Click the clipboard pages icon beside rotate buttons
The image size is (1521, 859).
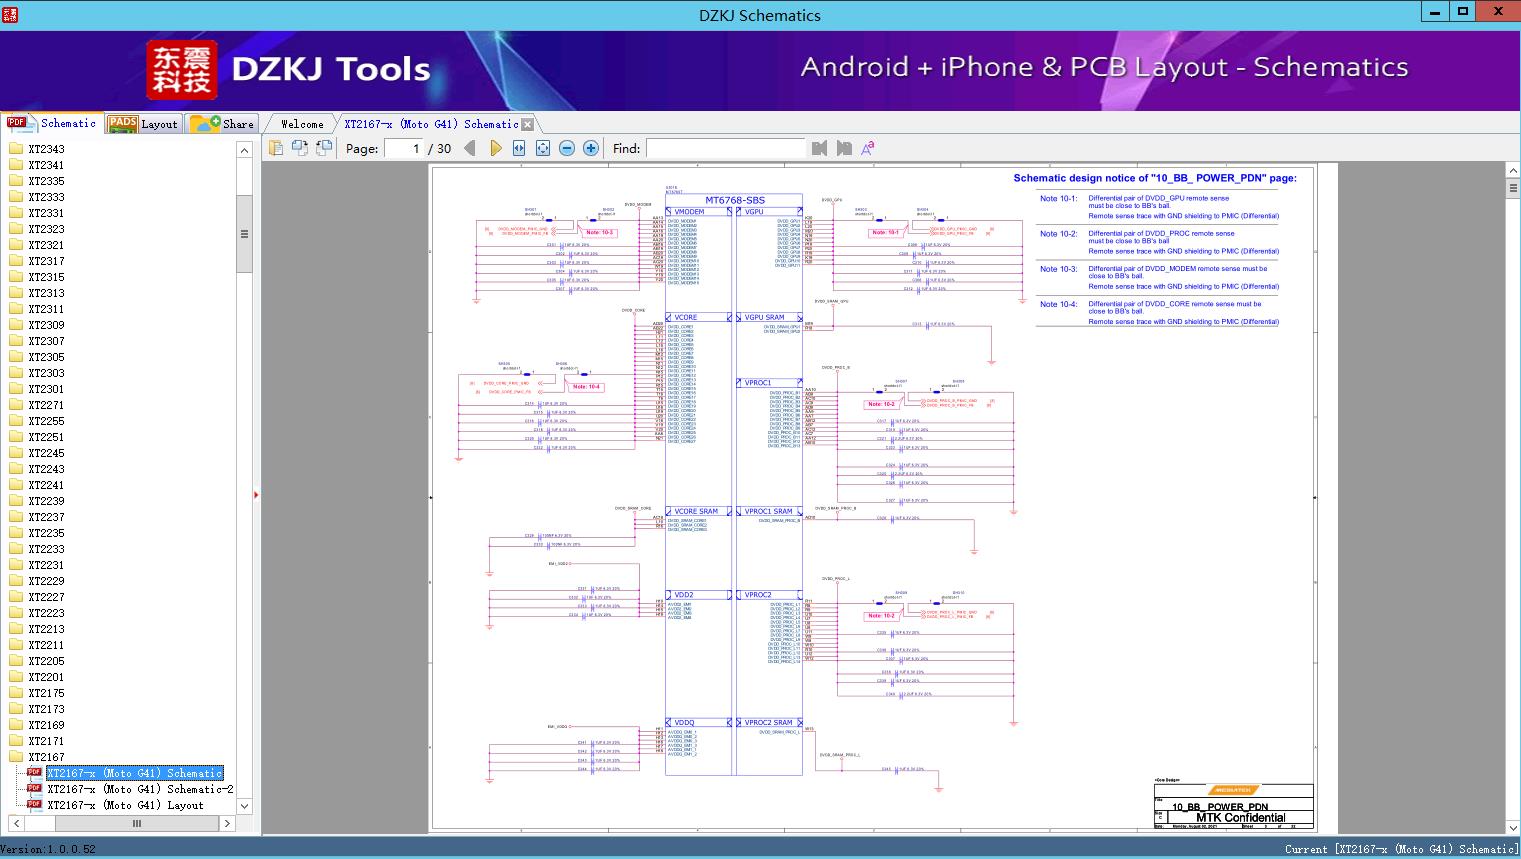276,148
